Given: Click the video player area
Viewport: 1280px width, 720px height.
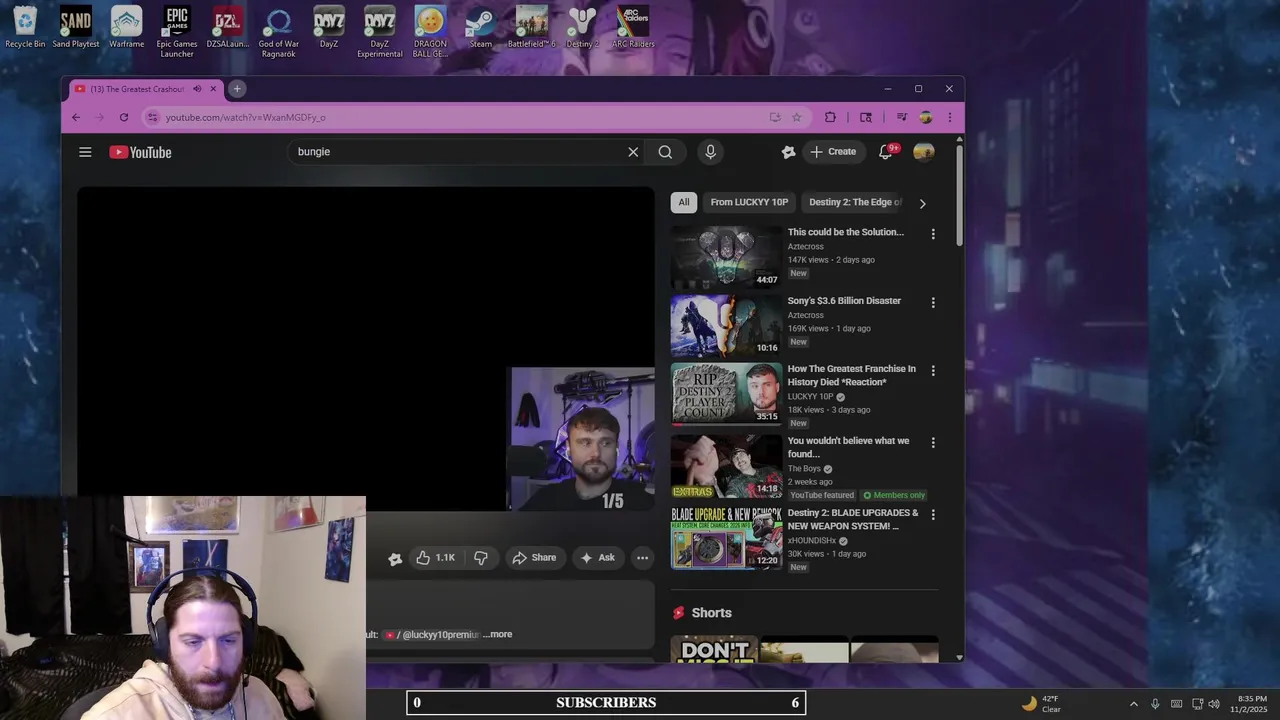Looking at the screenshot, I should (x=366, y=348).
